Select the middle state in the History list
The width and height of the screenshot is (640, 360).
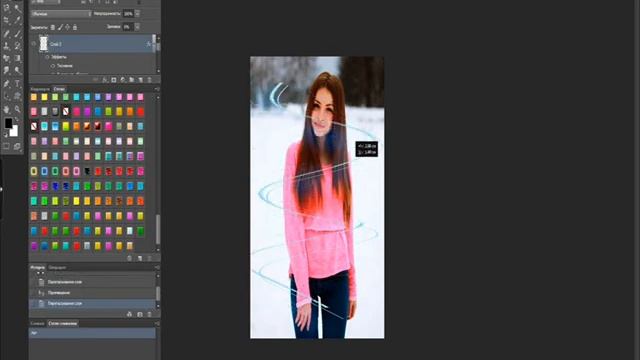pos(92,293)
